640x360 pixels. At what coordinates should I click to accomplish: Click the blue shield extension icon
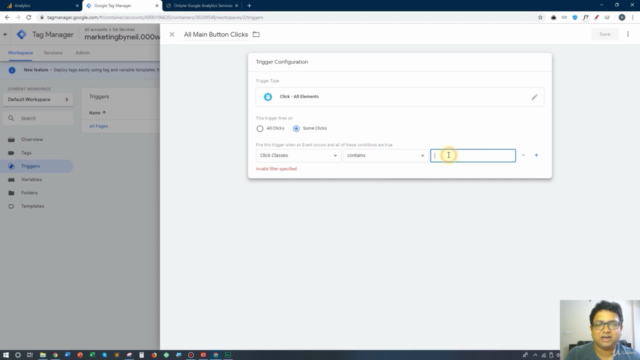tap(575, 18)
